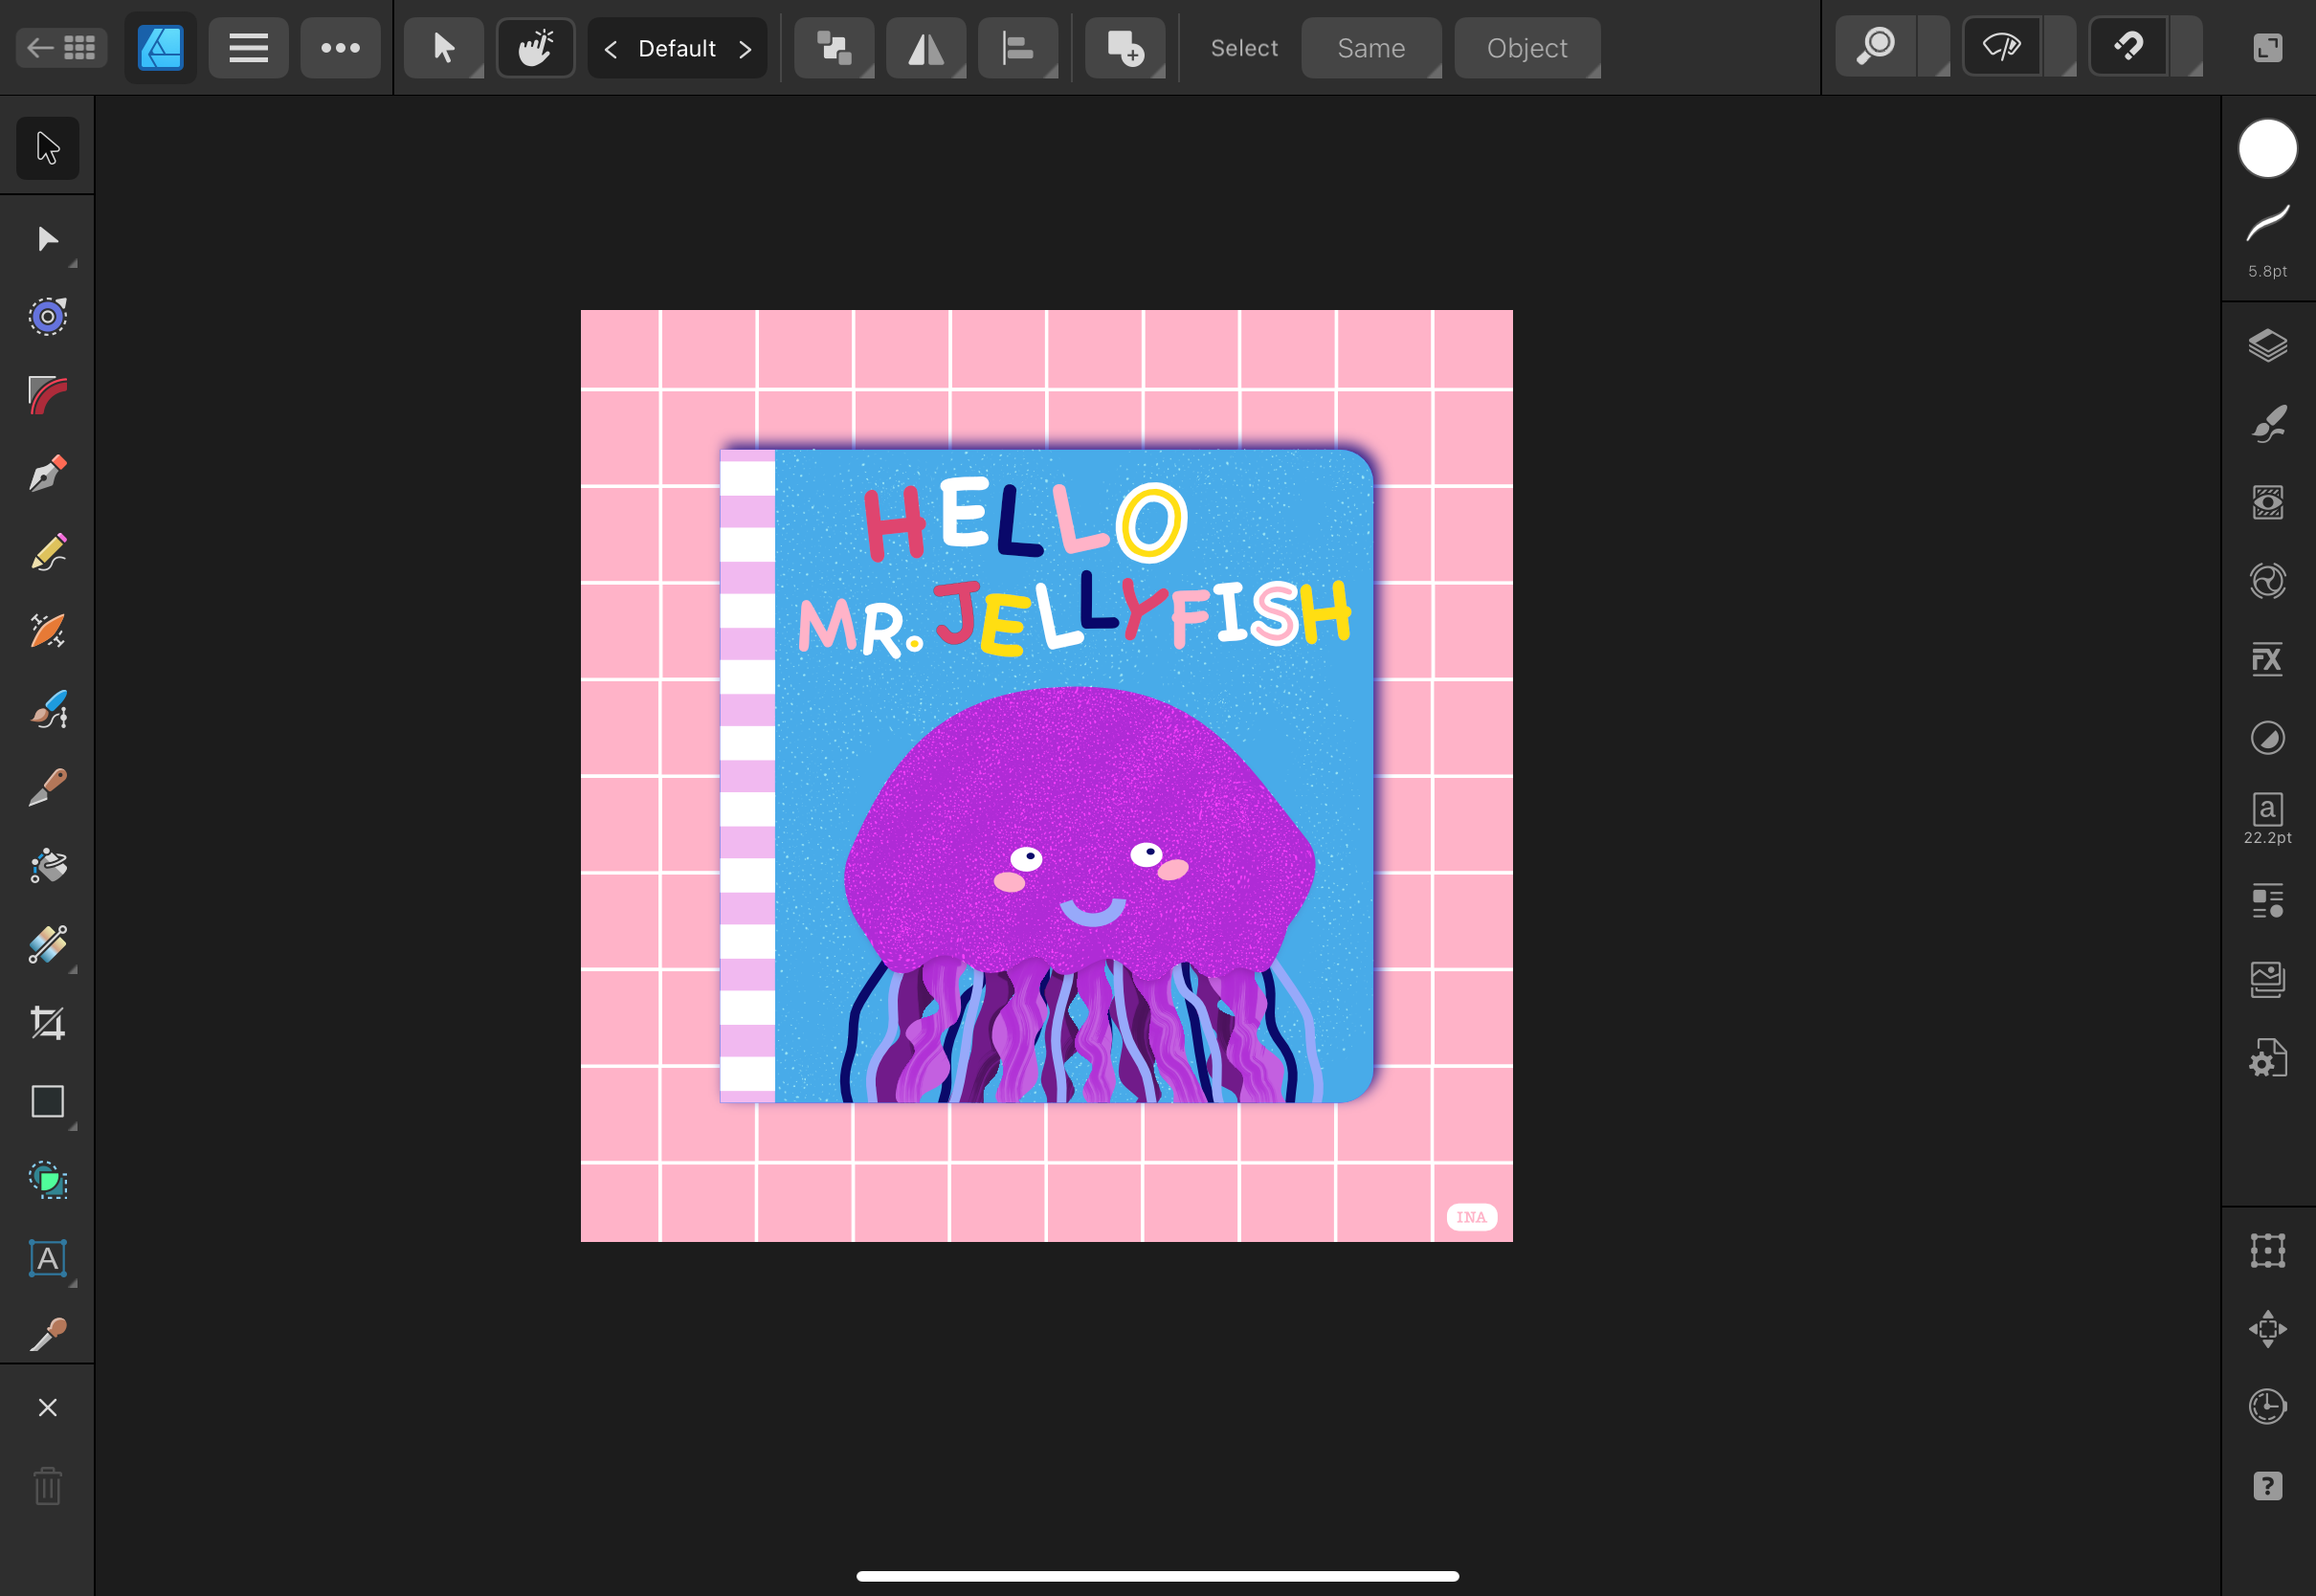Click the INA signature label on canvas

[1471, 1217]
